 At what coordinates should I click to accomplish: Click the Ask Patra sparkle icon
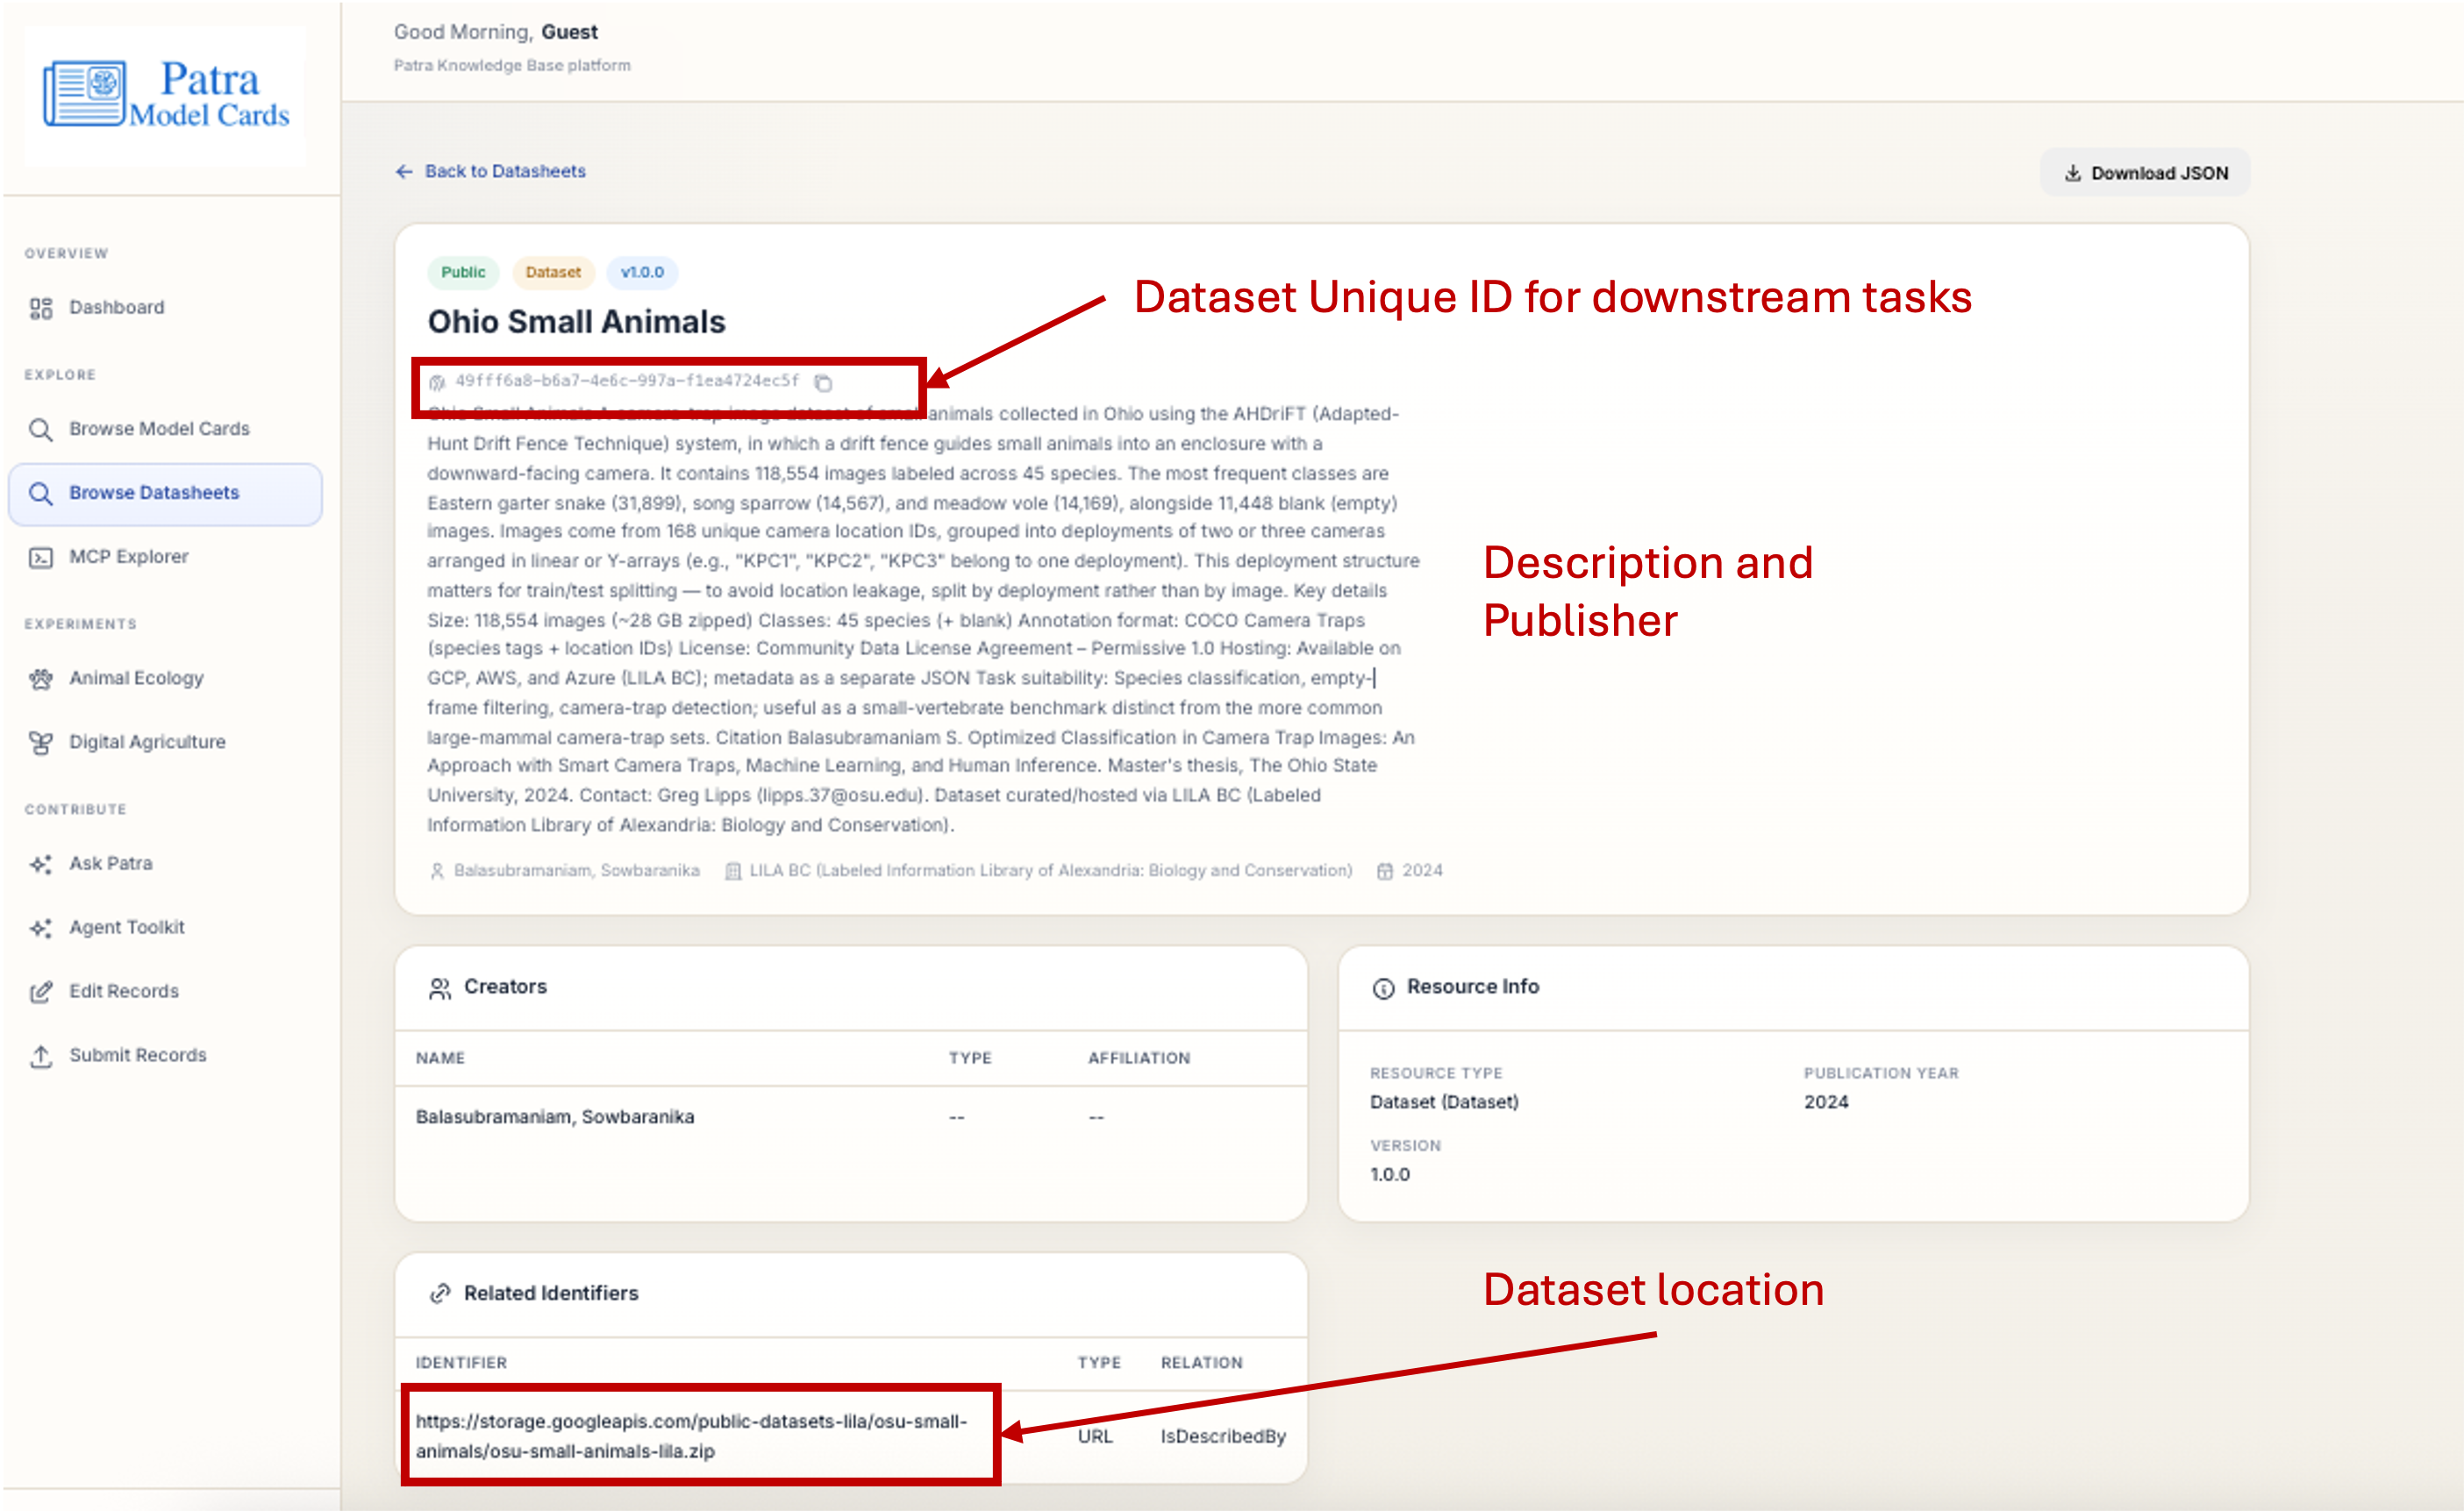[41, 864]
